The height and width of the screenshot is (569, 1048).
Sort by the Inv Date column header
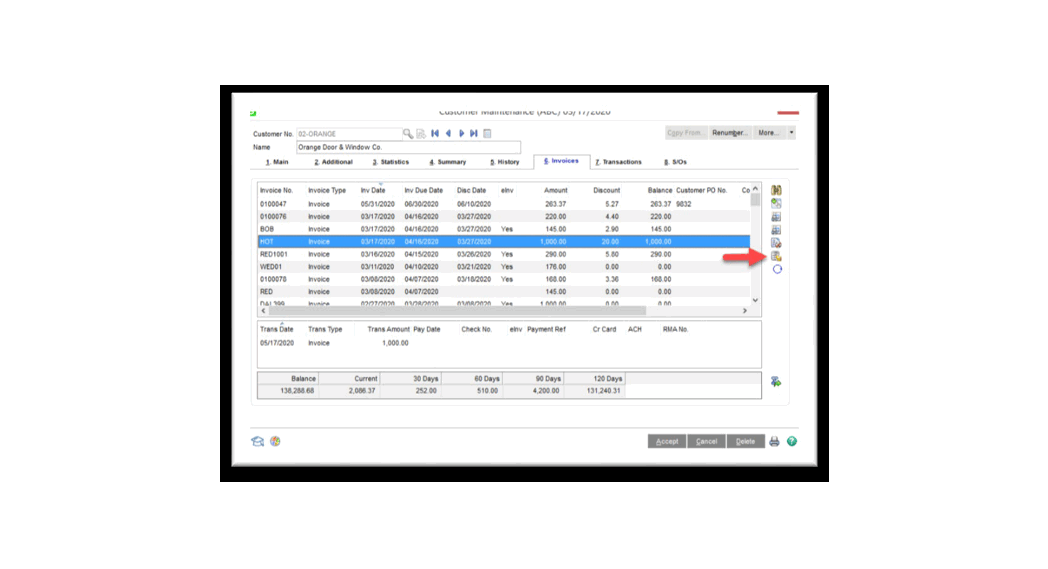pyautogui.click(x=373, y=191)
